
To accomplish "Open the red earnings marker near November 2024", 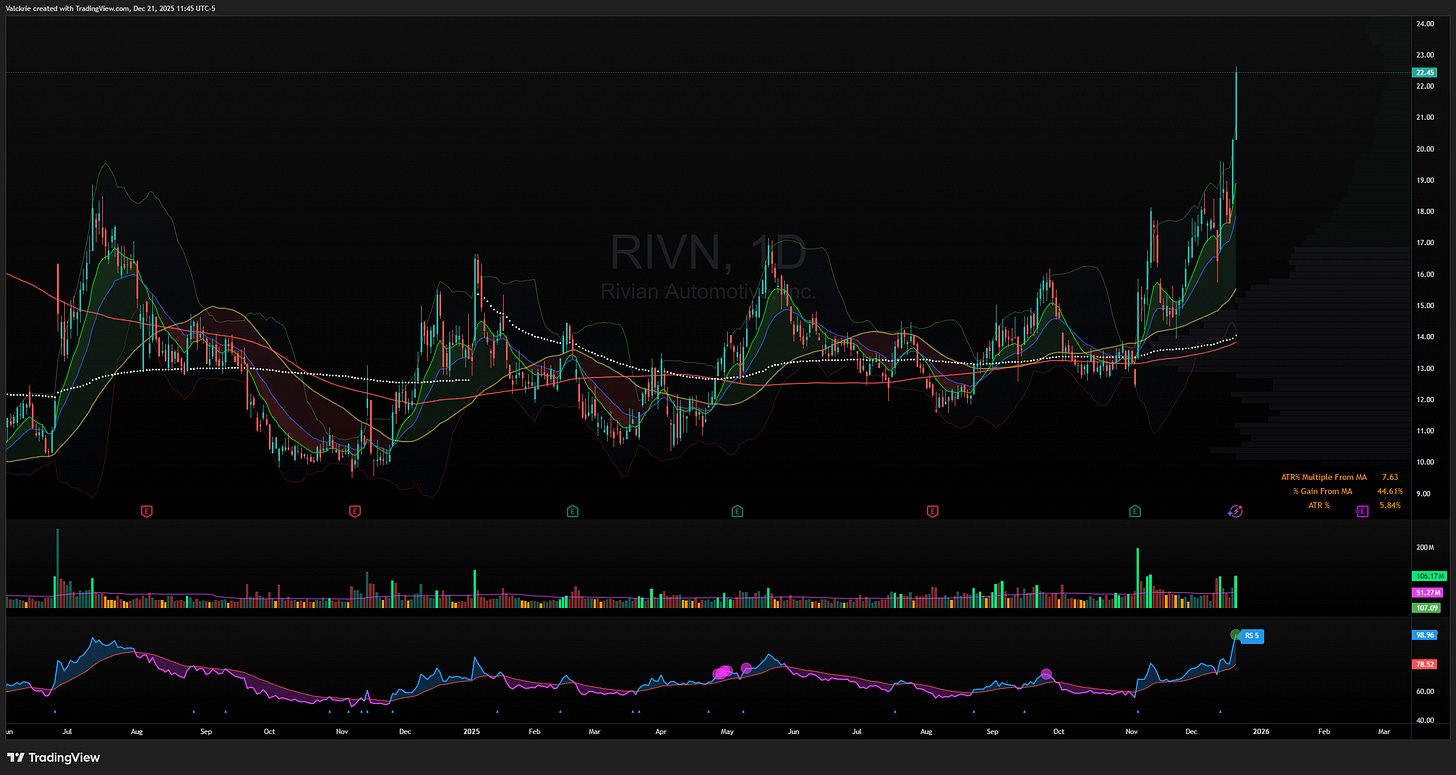I will 354,511.
